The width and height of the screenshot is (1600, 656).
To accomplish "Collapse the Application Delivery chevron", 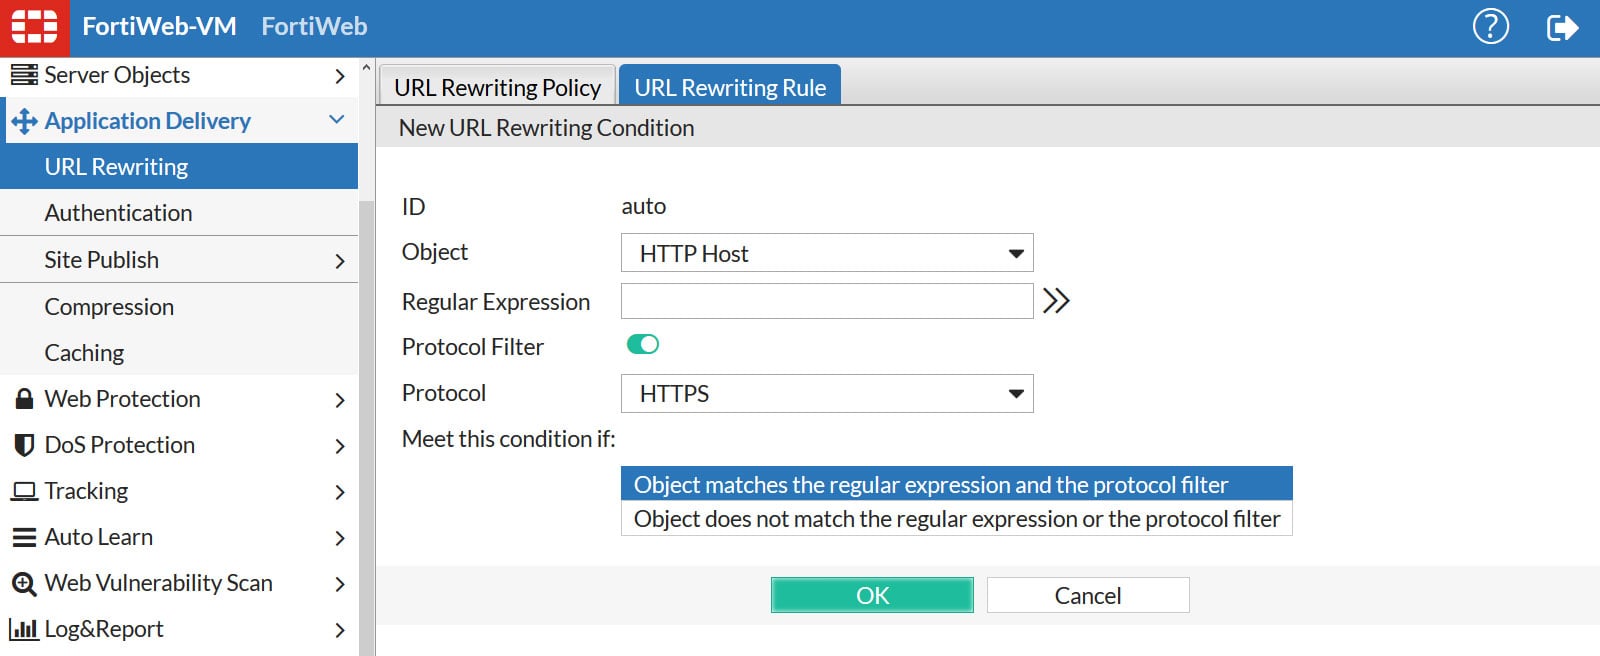I will 337,120.
